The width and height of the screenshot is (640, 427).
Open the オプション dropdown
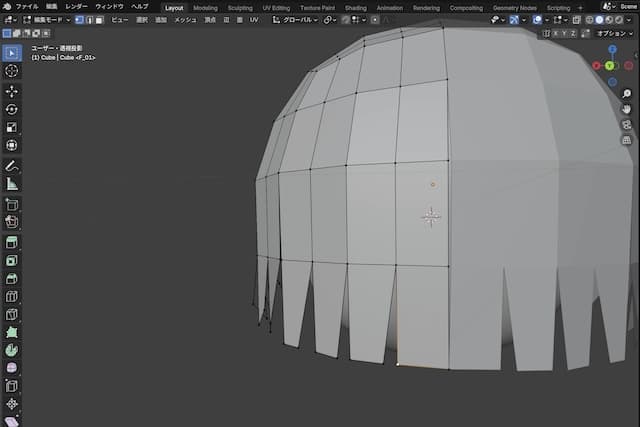point(613,33)
